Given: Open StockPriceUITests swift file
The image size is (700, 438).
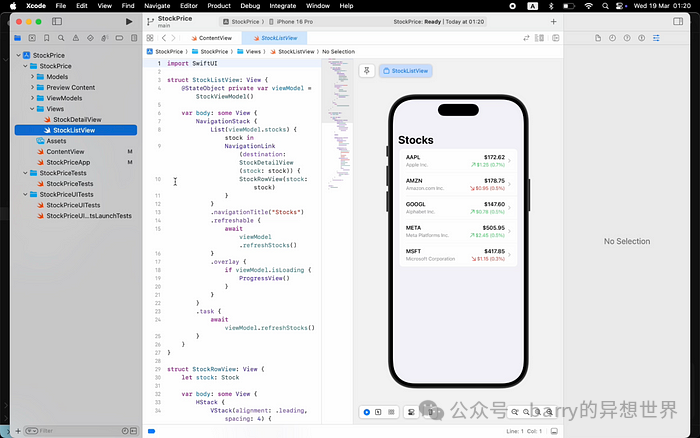Looking at the screenshot, I should click(73, 205).
